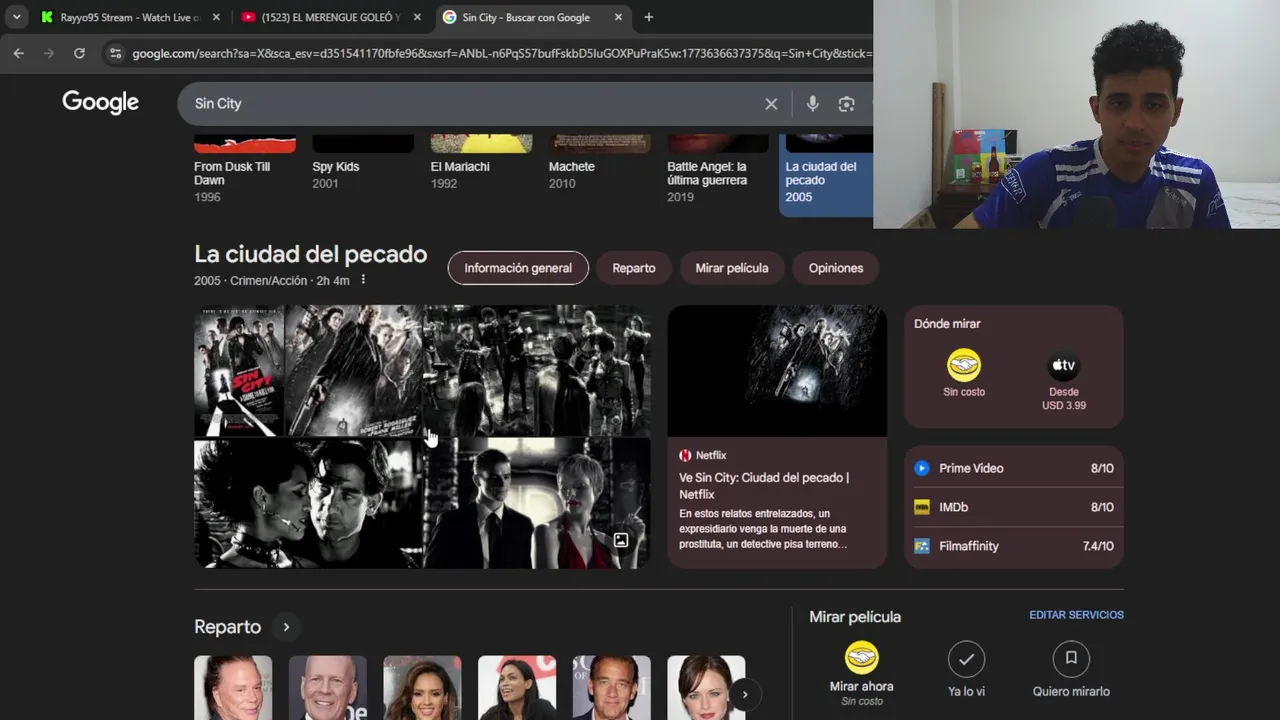Close the YouTube EL MERENGUE tab
Image resolution: width=1280 pixels, height=720 pixels.
(x=417, y=17)
